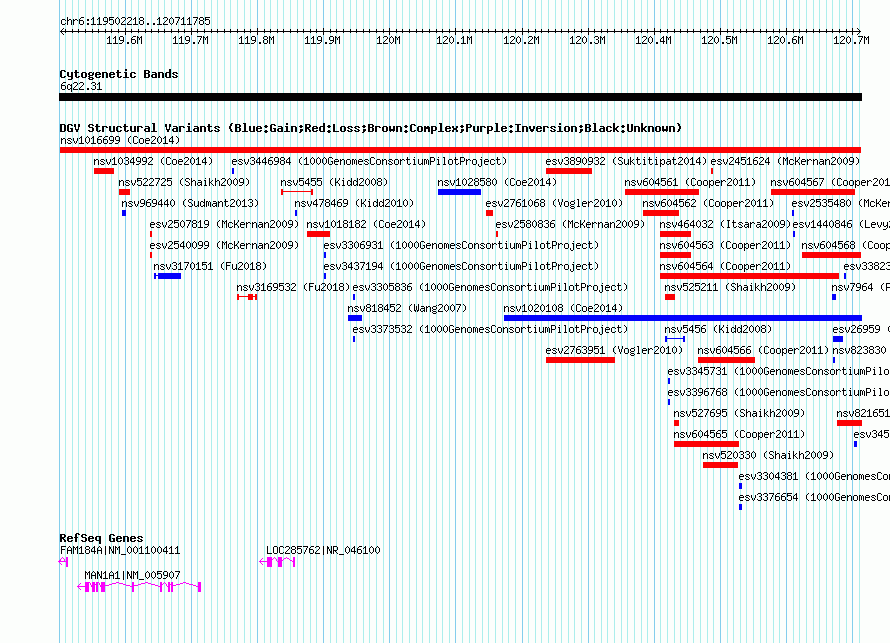
Task: Click the blue nsv3170151 gain bar
Action: [168, 276]
